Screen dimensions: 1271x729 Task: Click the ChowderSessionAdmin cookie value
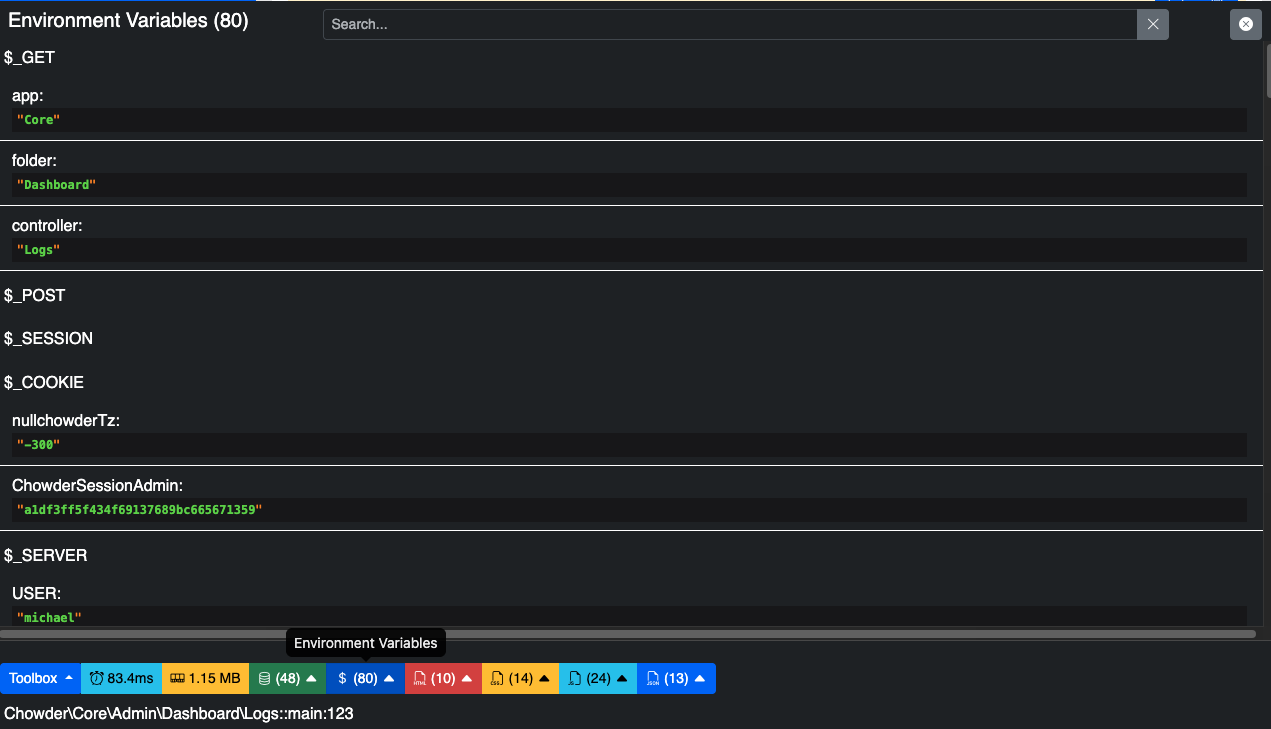tap(139, 510)
